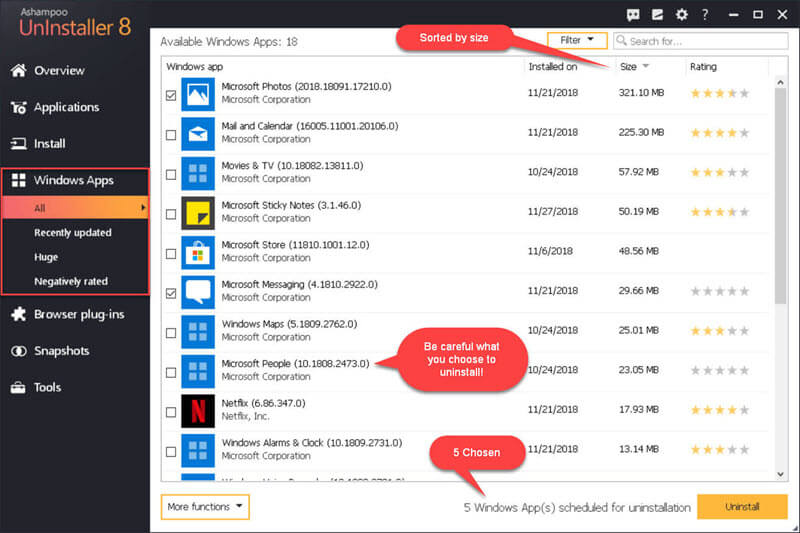Click the Movies & TV app icon
The image size is (800, 533).
pyautogui.click(x=198, y=173)
